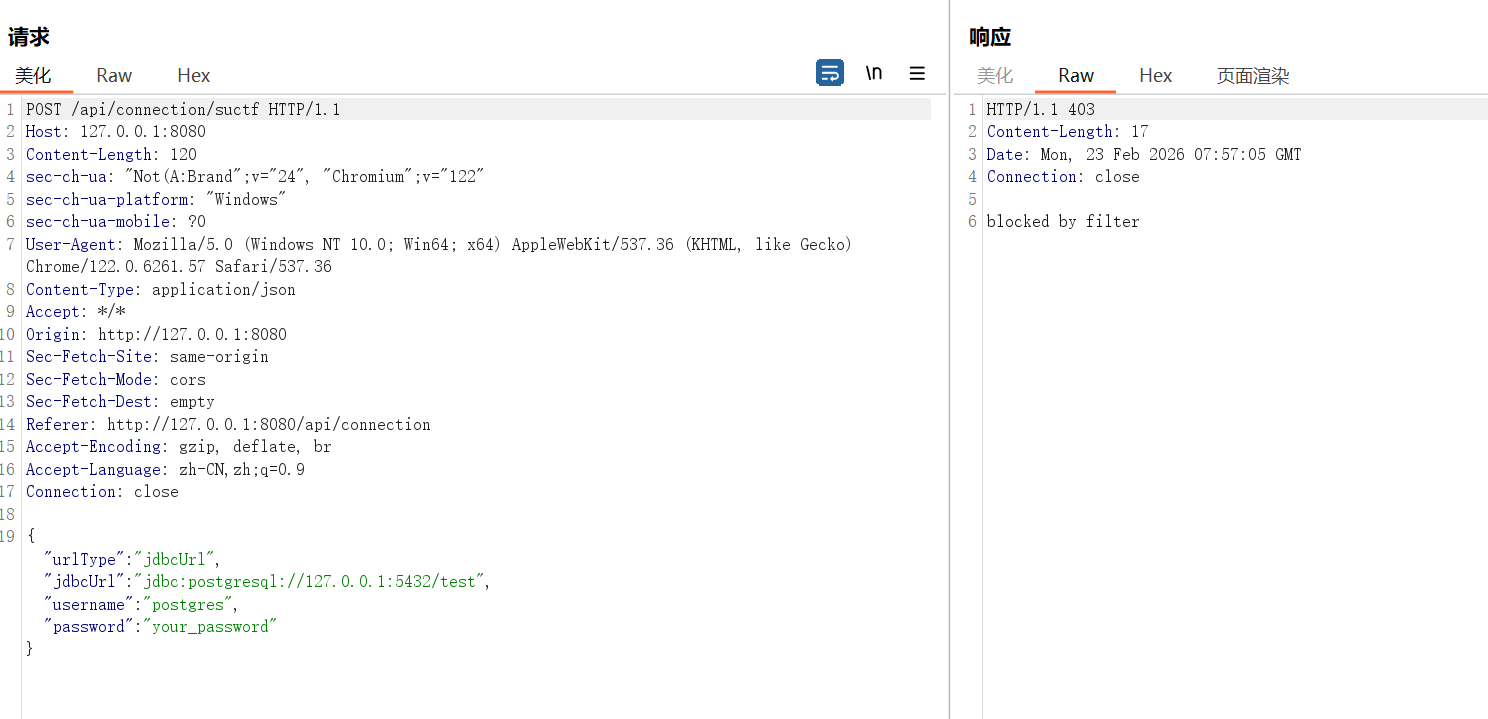Viewport: 1488px width, 719px height.
Task: Click the divider between request and response
Action: tap(949, 360)
